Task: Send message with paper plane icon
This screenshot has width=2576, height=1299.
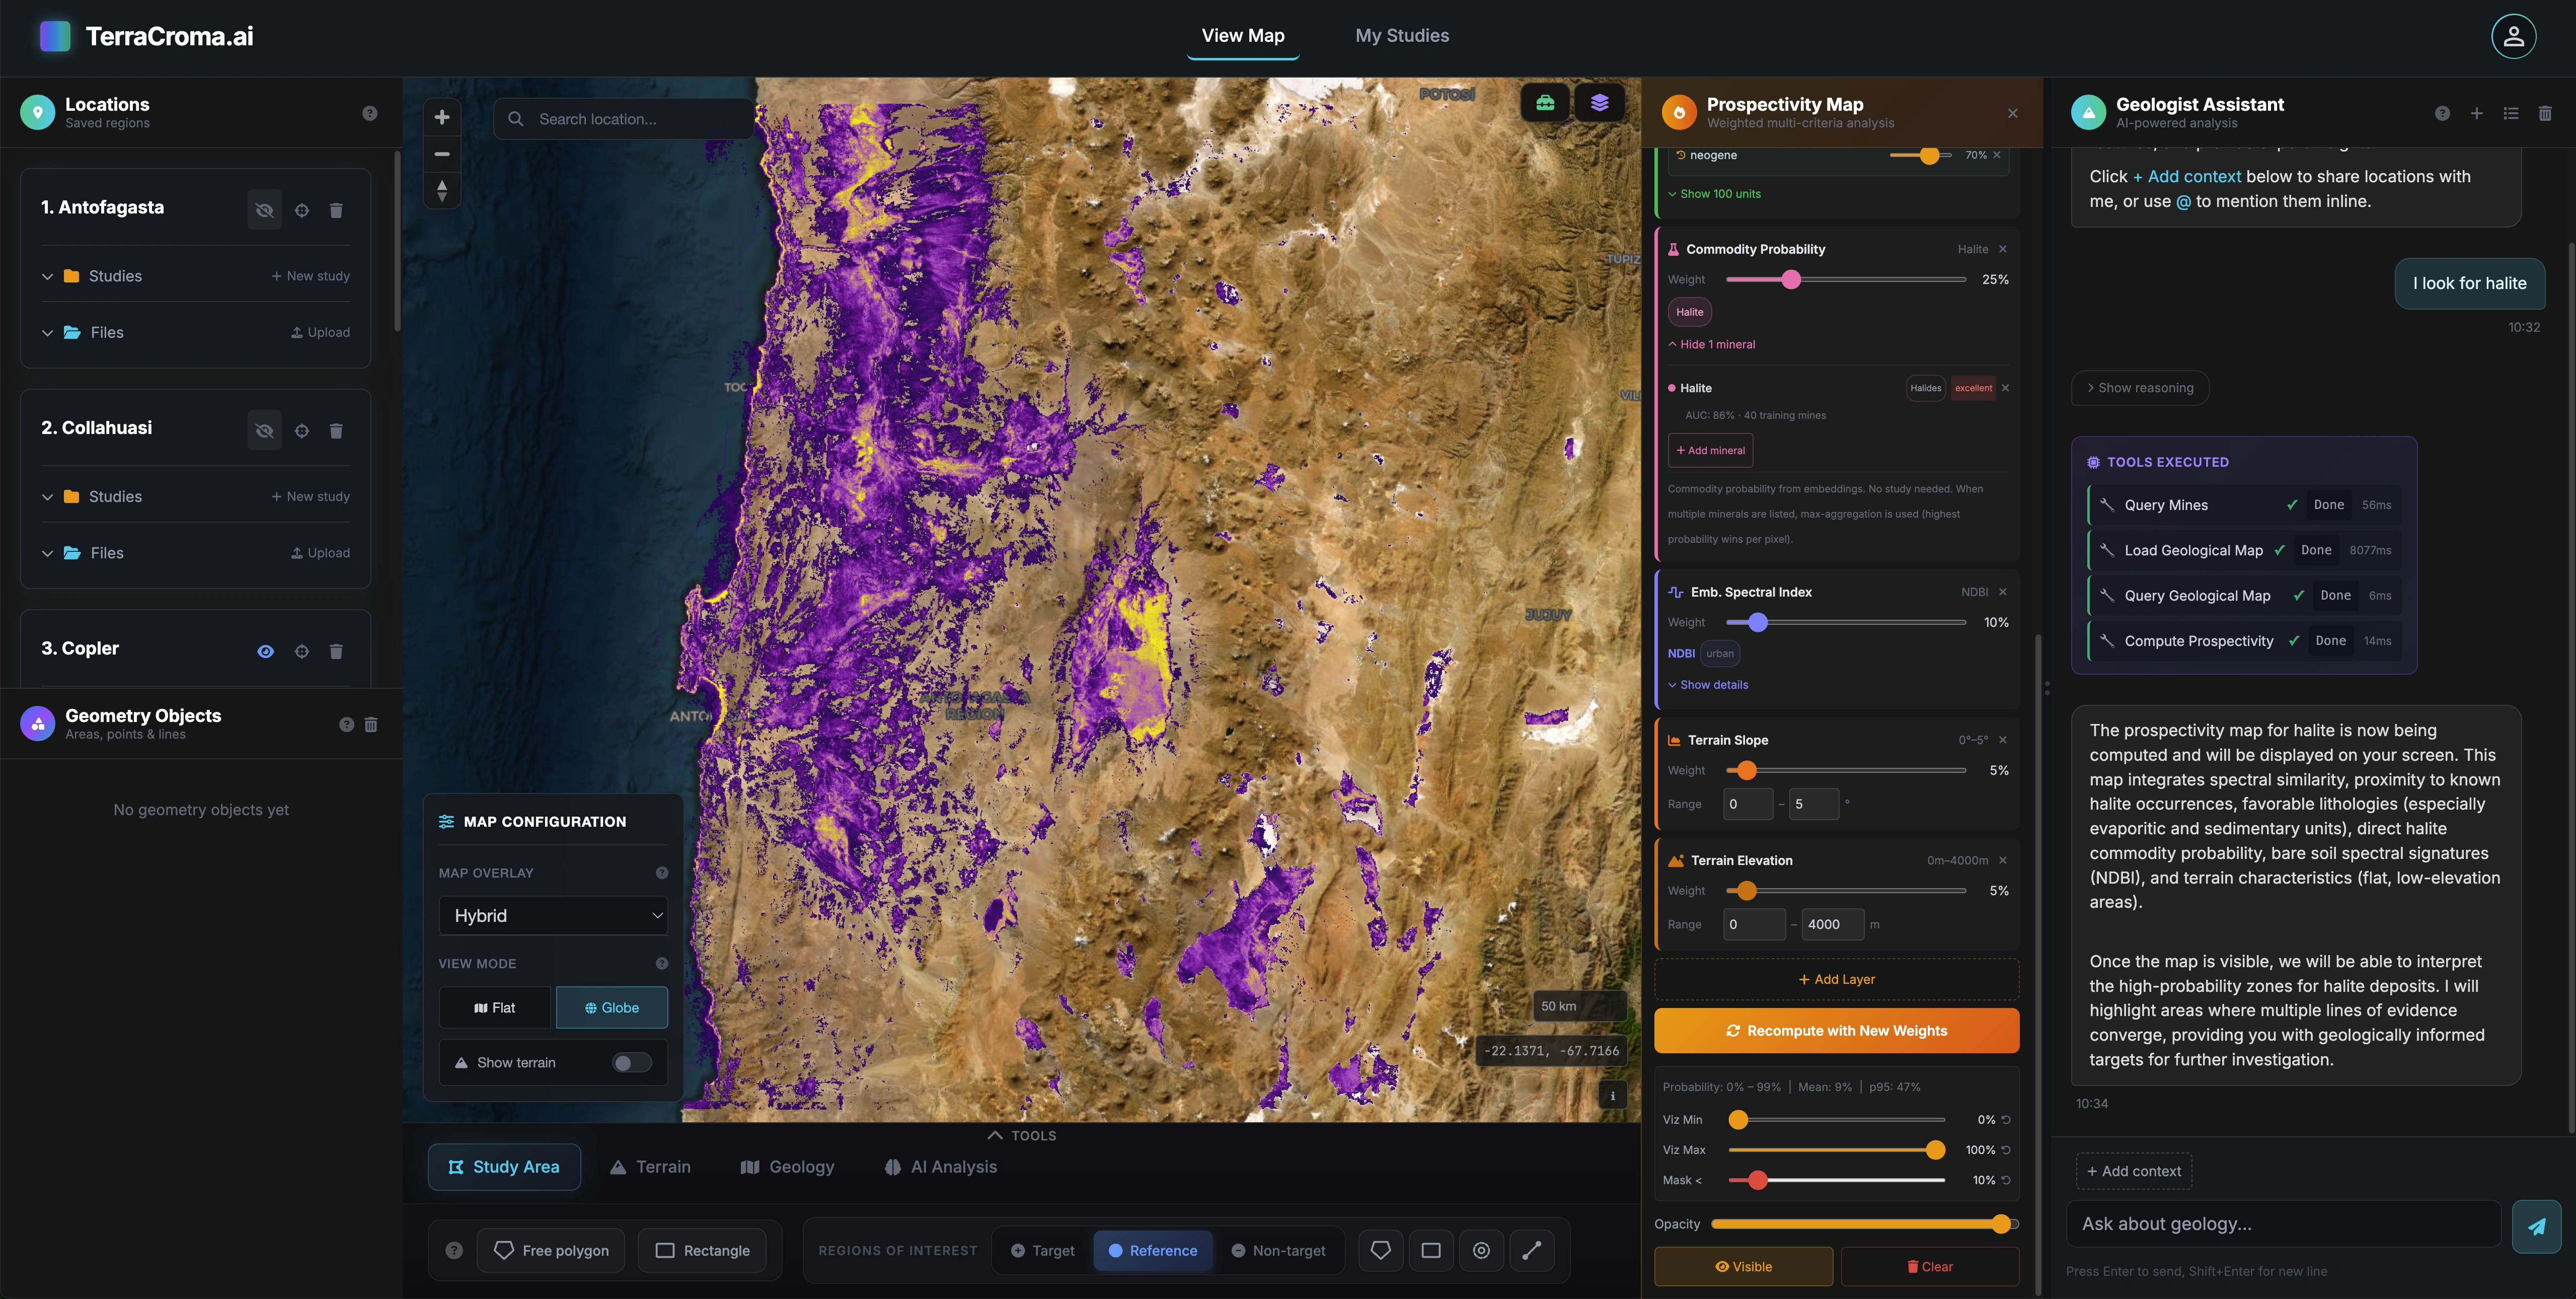Action: tap(2536, 1226)
